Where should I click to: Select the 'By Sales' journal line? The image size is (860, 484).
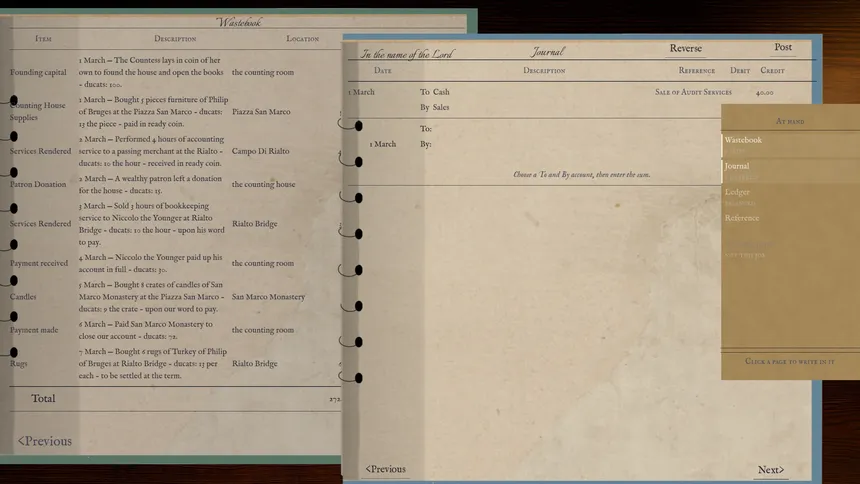click(x=435, y=108)
